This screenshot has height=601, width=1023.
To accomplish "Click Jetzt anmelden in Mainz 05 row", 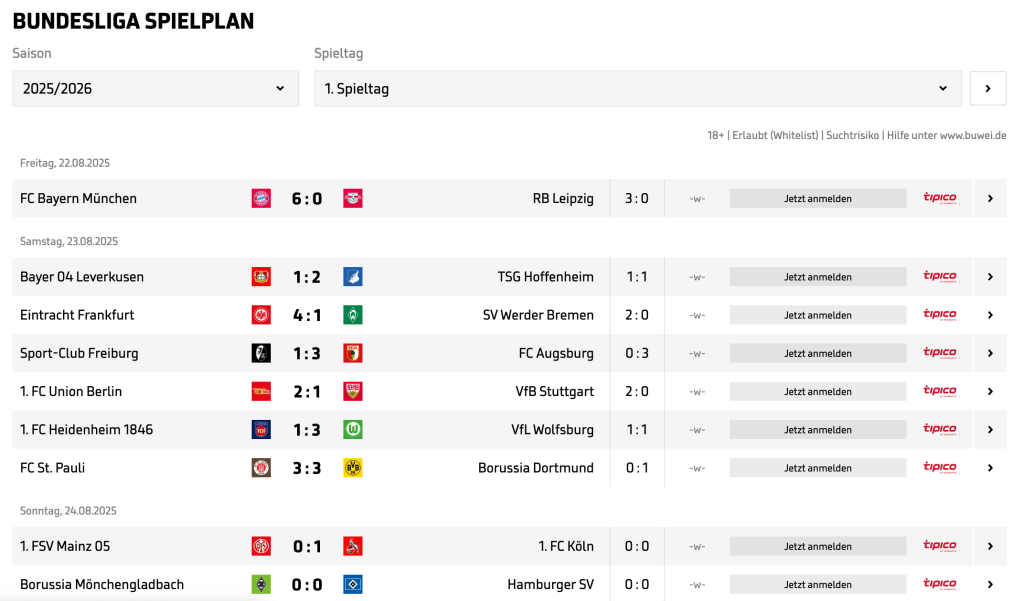I will pyautogui.click(x=817, y=546).
